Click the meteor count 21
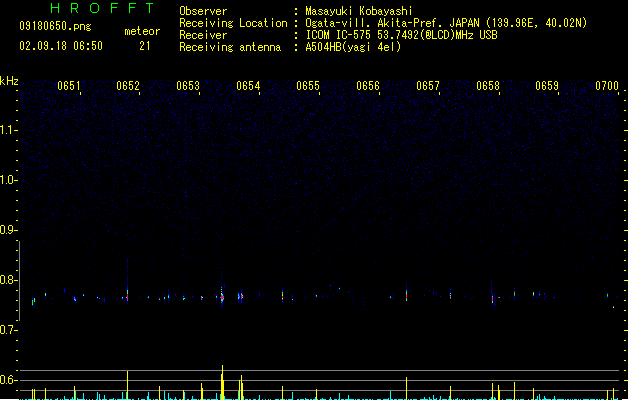The height and width of the screenshot is (400, 629). pos(145,46)
